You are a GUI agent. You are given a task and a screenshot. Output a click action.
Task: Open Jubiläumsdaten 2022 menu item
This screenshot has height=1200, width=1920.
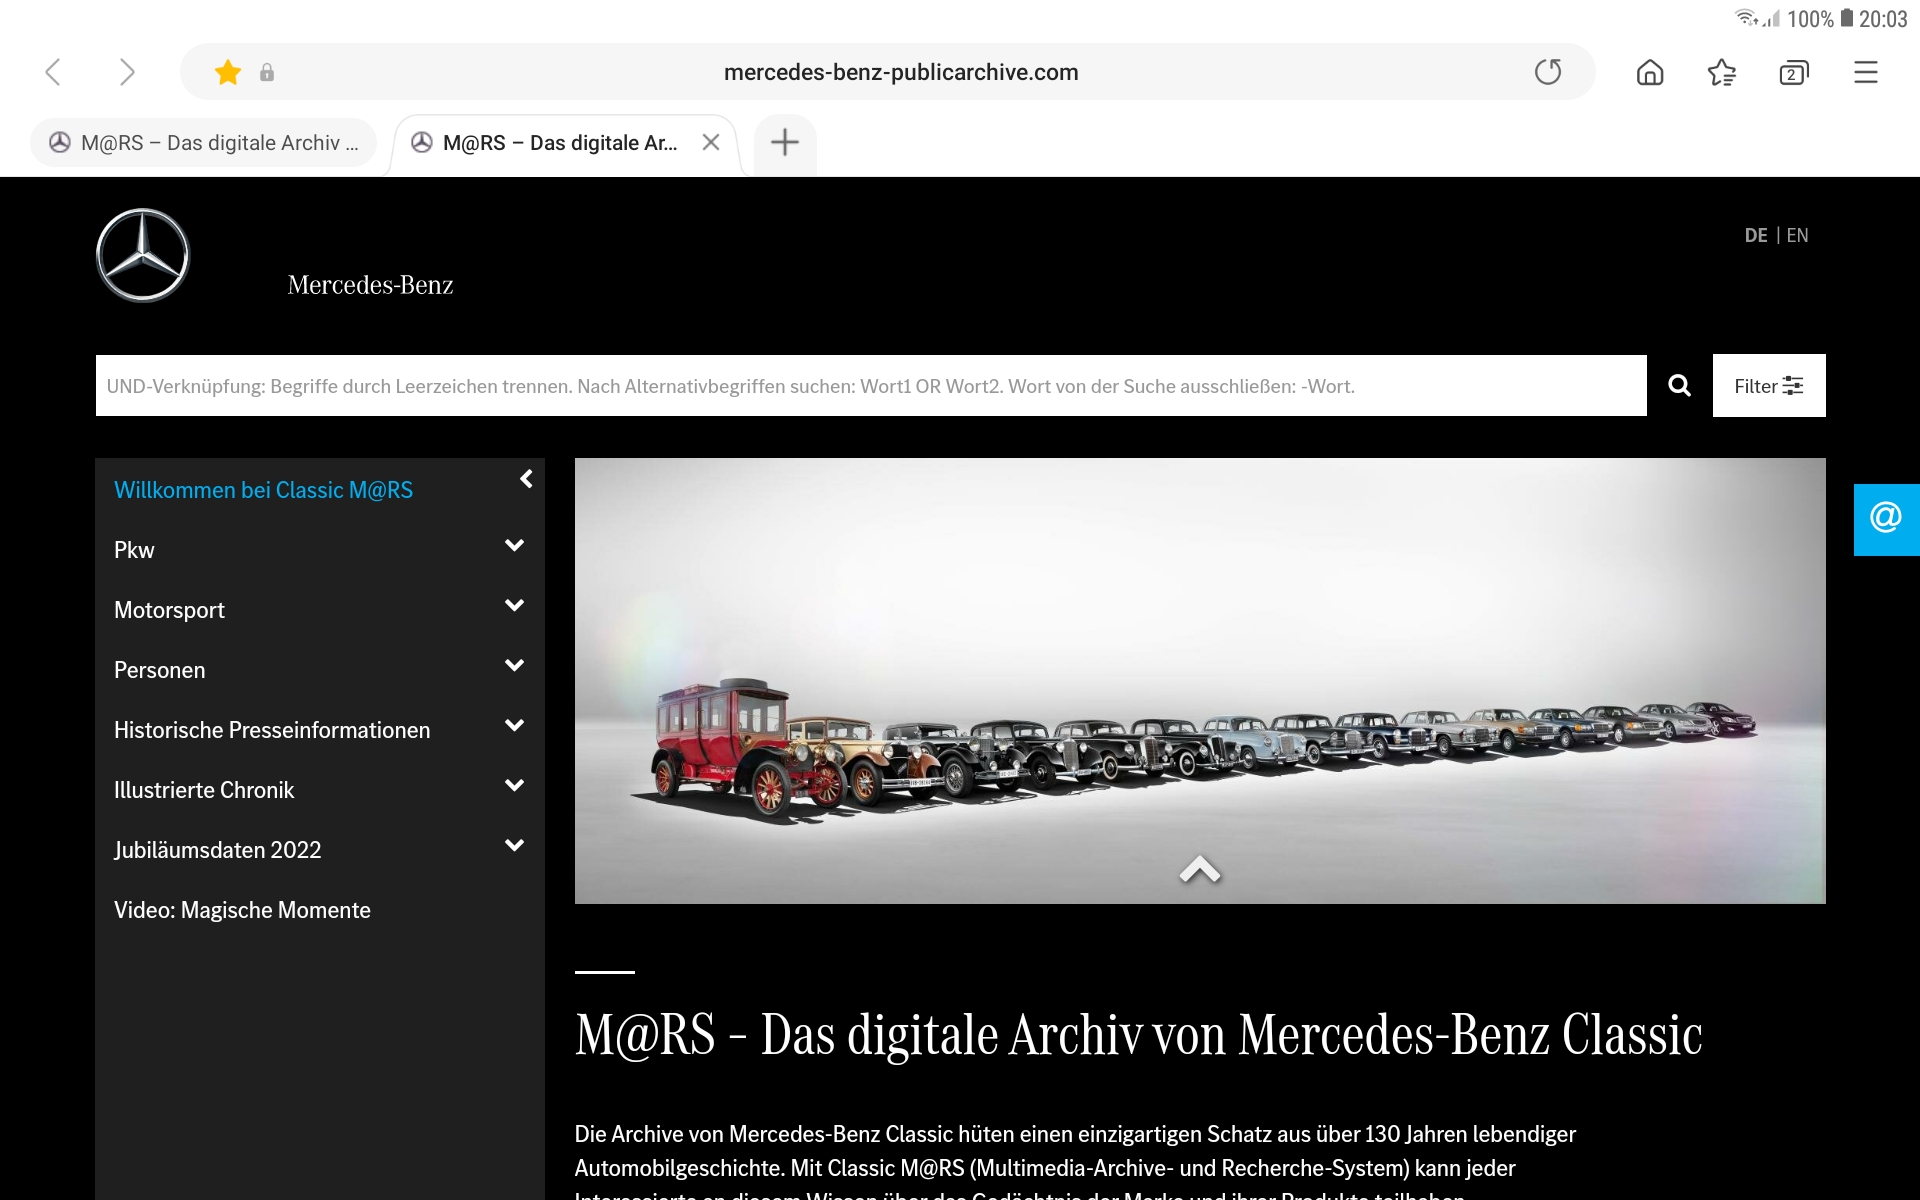[217, 850]
